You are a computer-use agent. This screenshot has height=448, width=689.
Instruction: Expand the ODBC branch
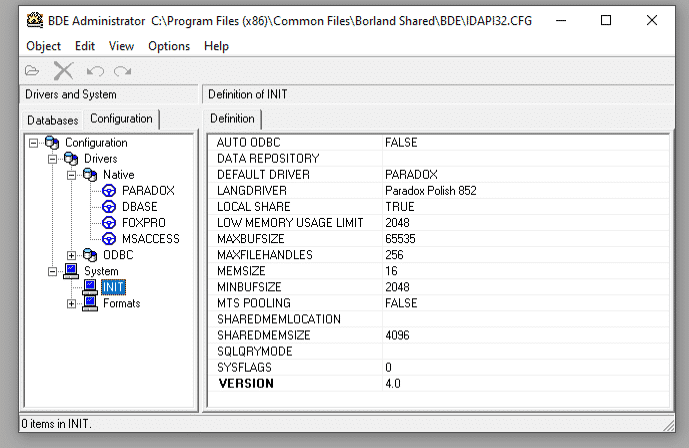tap(71, 255)
